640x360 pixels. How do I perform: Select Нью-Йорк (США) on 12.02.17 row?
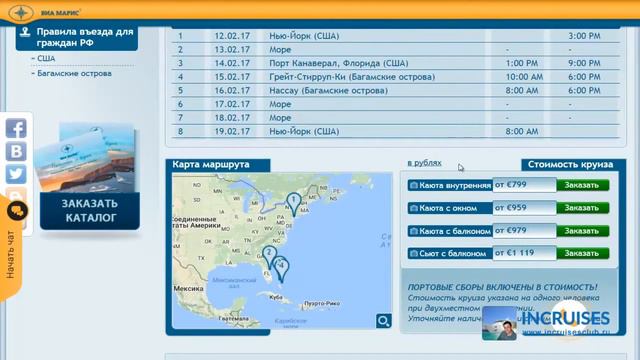coord(304,36)
